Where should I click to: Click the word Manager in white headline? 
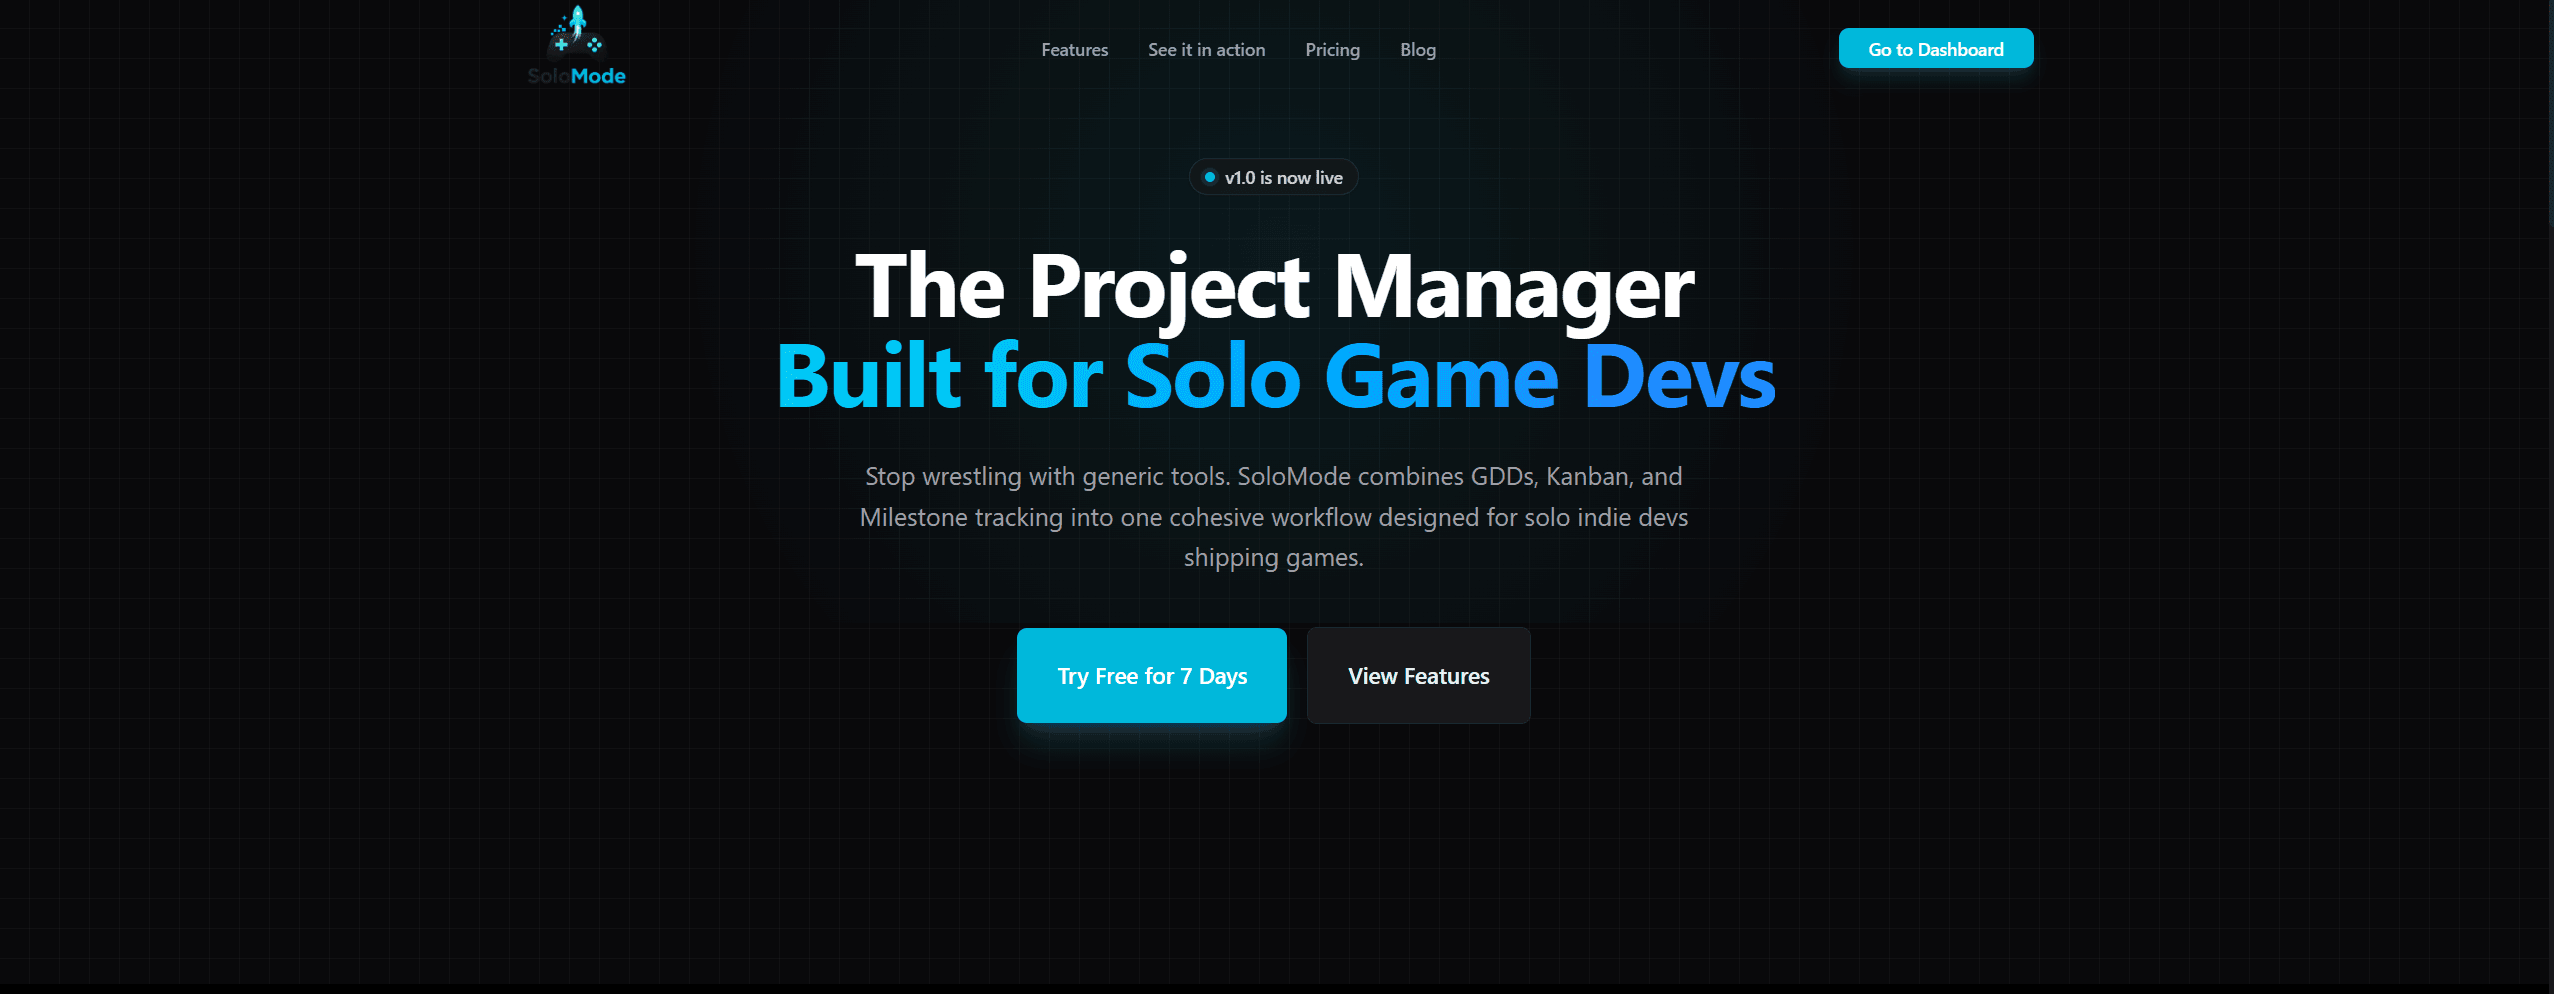pos(1514,287)
